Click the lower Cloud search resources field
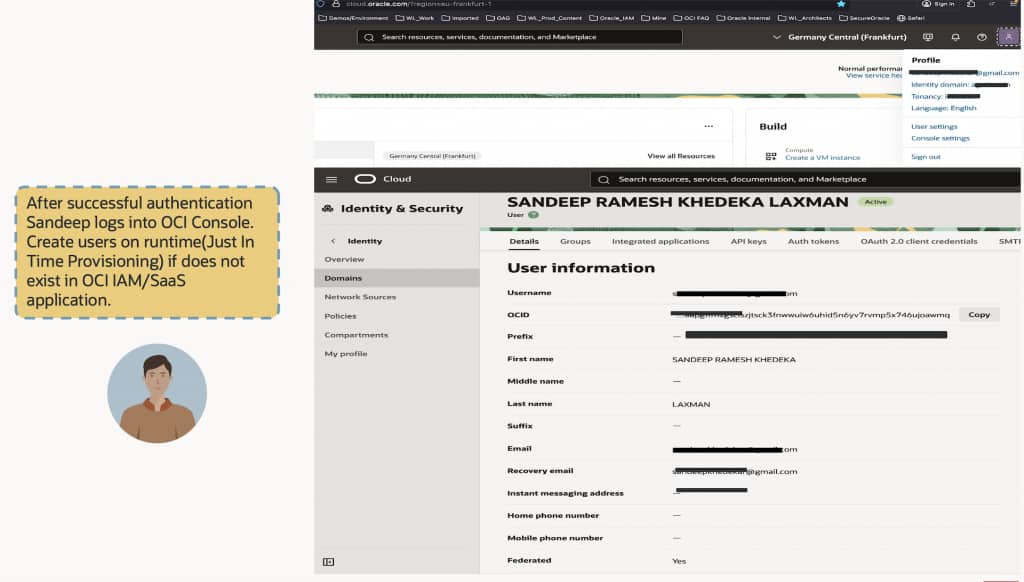The height and width of the screenshot is (582, 1024). pyautogui.click(x=805, y=180)
